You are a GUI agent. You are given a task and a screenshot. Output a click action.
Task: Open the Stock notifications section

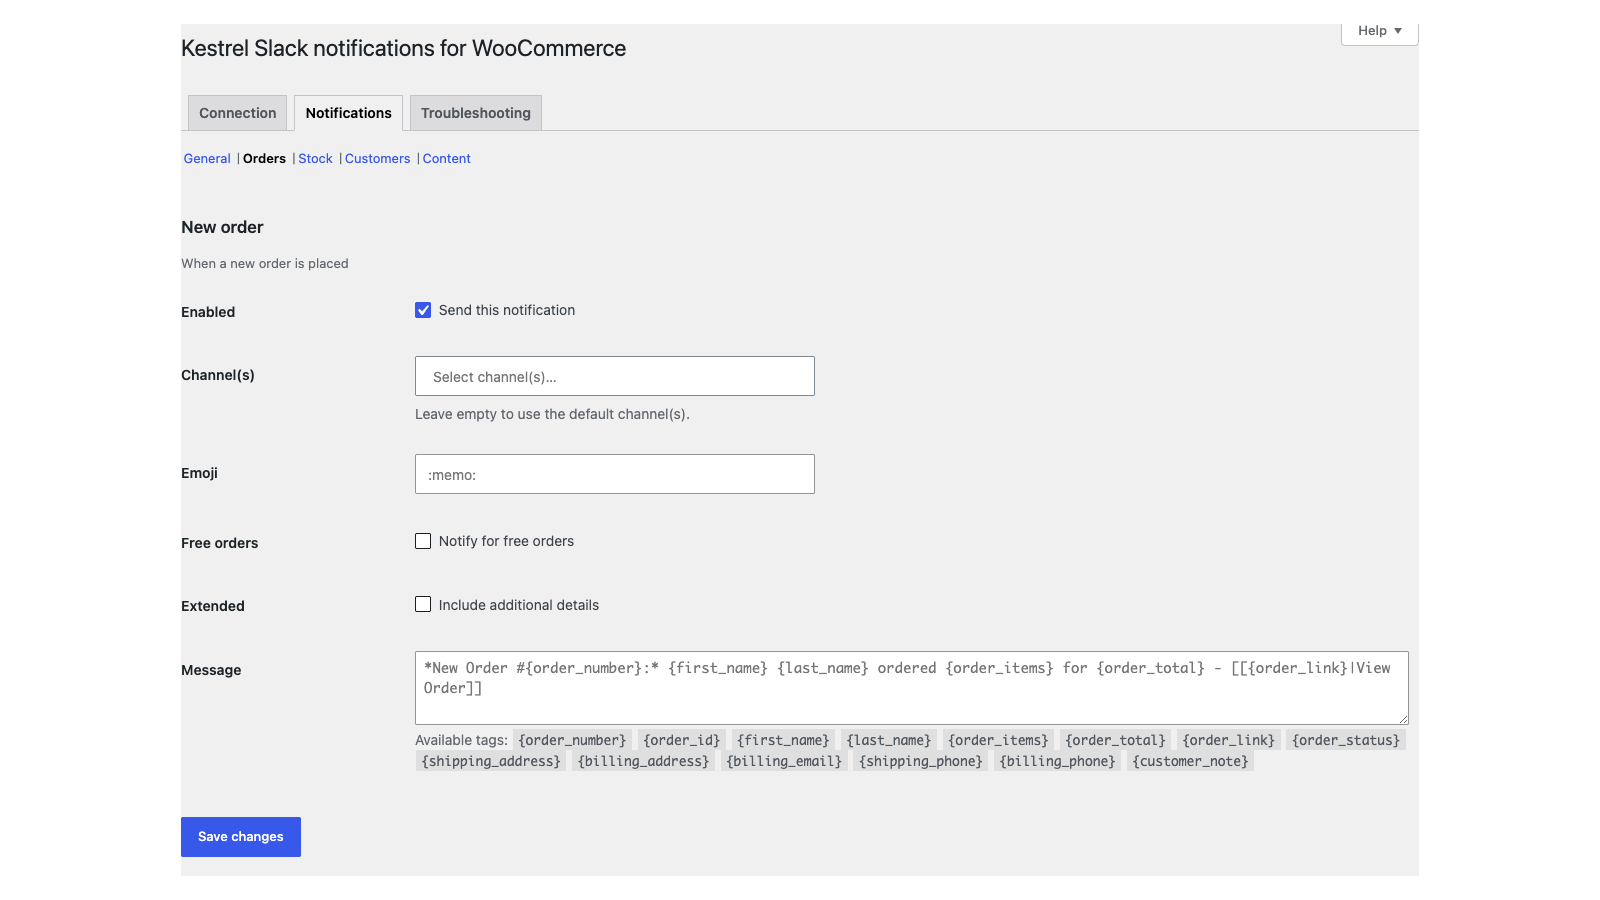click(315, 159)
